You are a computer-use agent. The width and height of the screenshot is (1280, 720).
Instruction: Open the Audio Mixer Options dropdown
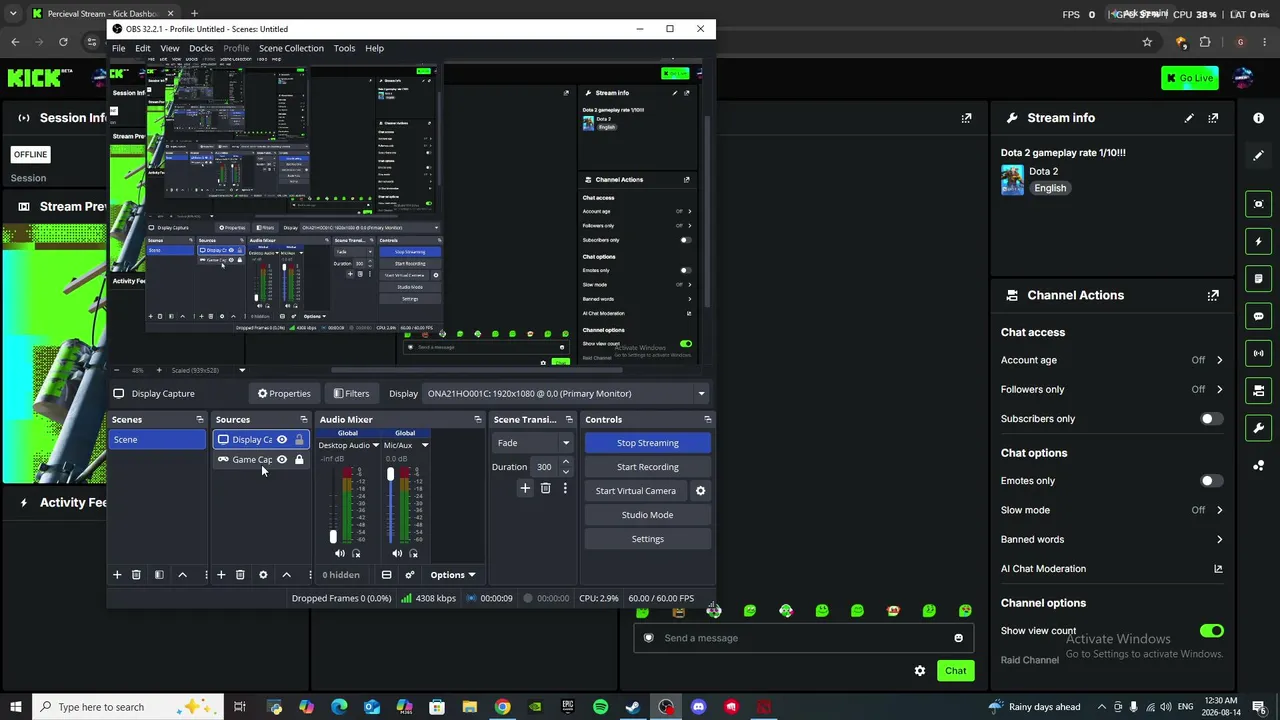(452, 575)
